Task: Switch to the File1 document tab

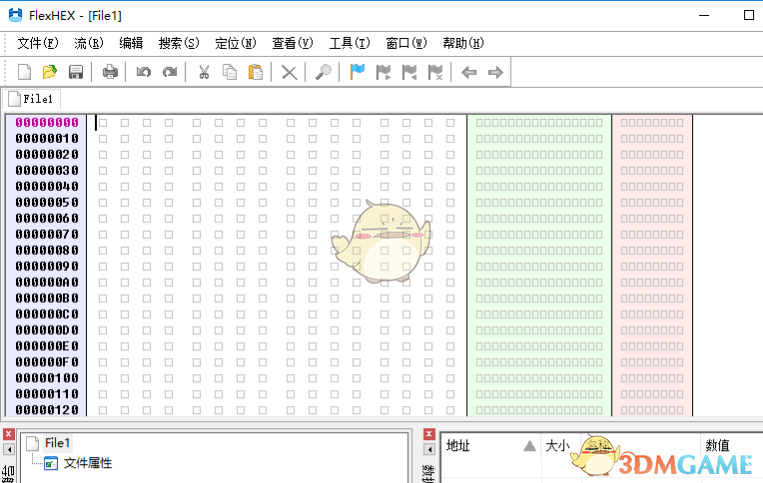Action: 31,99
